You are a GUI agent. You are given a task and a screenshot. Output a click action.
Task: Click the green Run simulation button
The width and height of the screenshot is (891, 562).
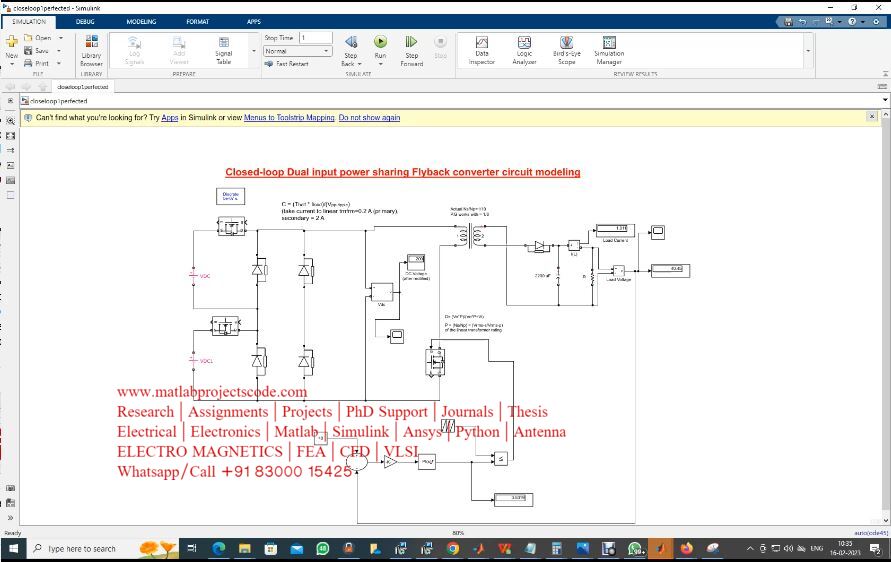click(380, 43)
